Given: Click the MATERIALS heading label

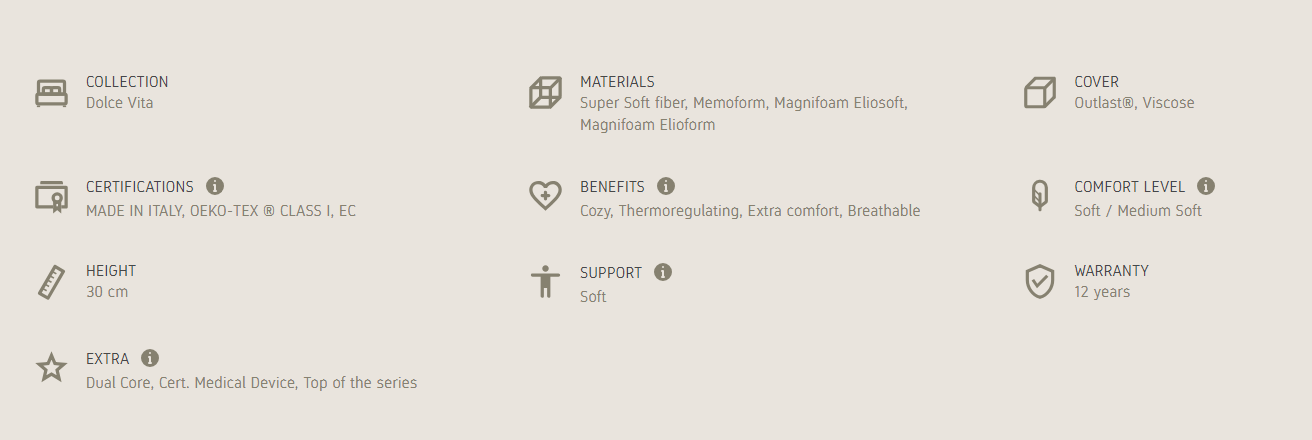Looking at the screenshot, I should pos(617,82).
